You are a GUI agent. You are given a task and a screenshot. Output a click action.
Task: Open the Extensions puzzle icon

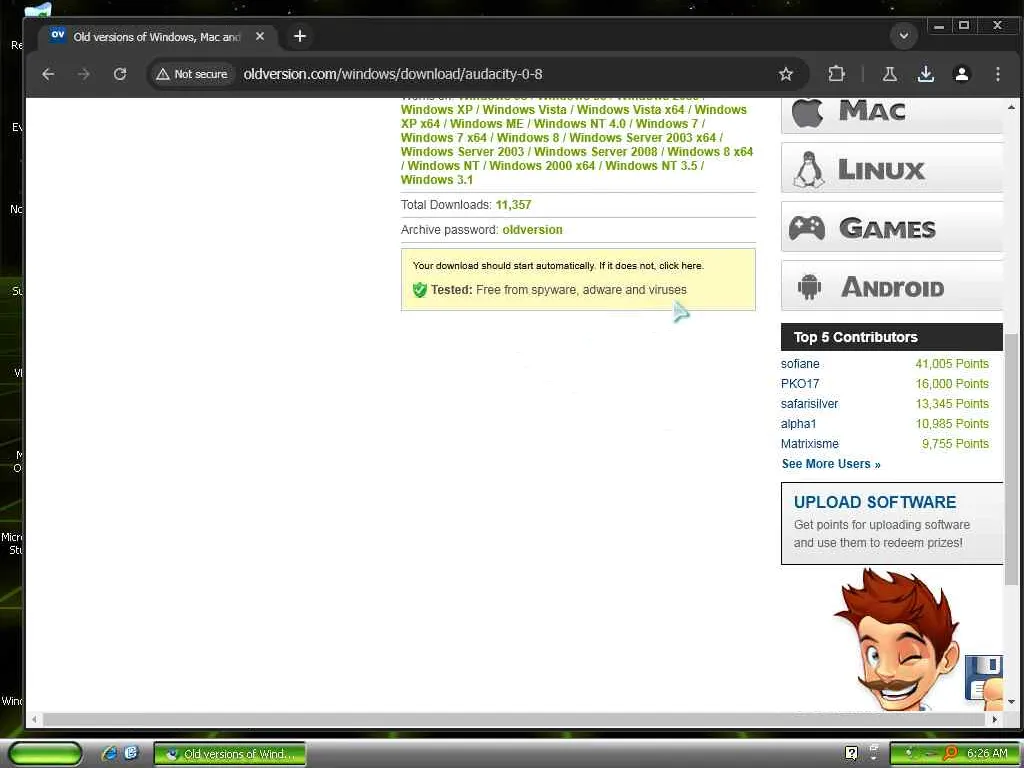click(x=836, y=74)
